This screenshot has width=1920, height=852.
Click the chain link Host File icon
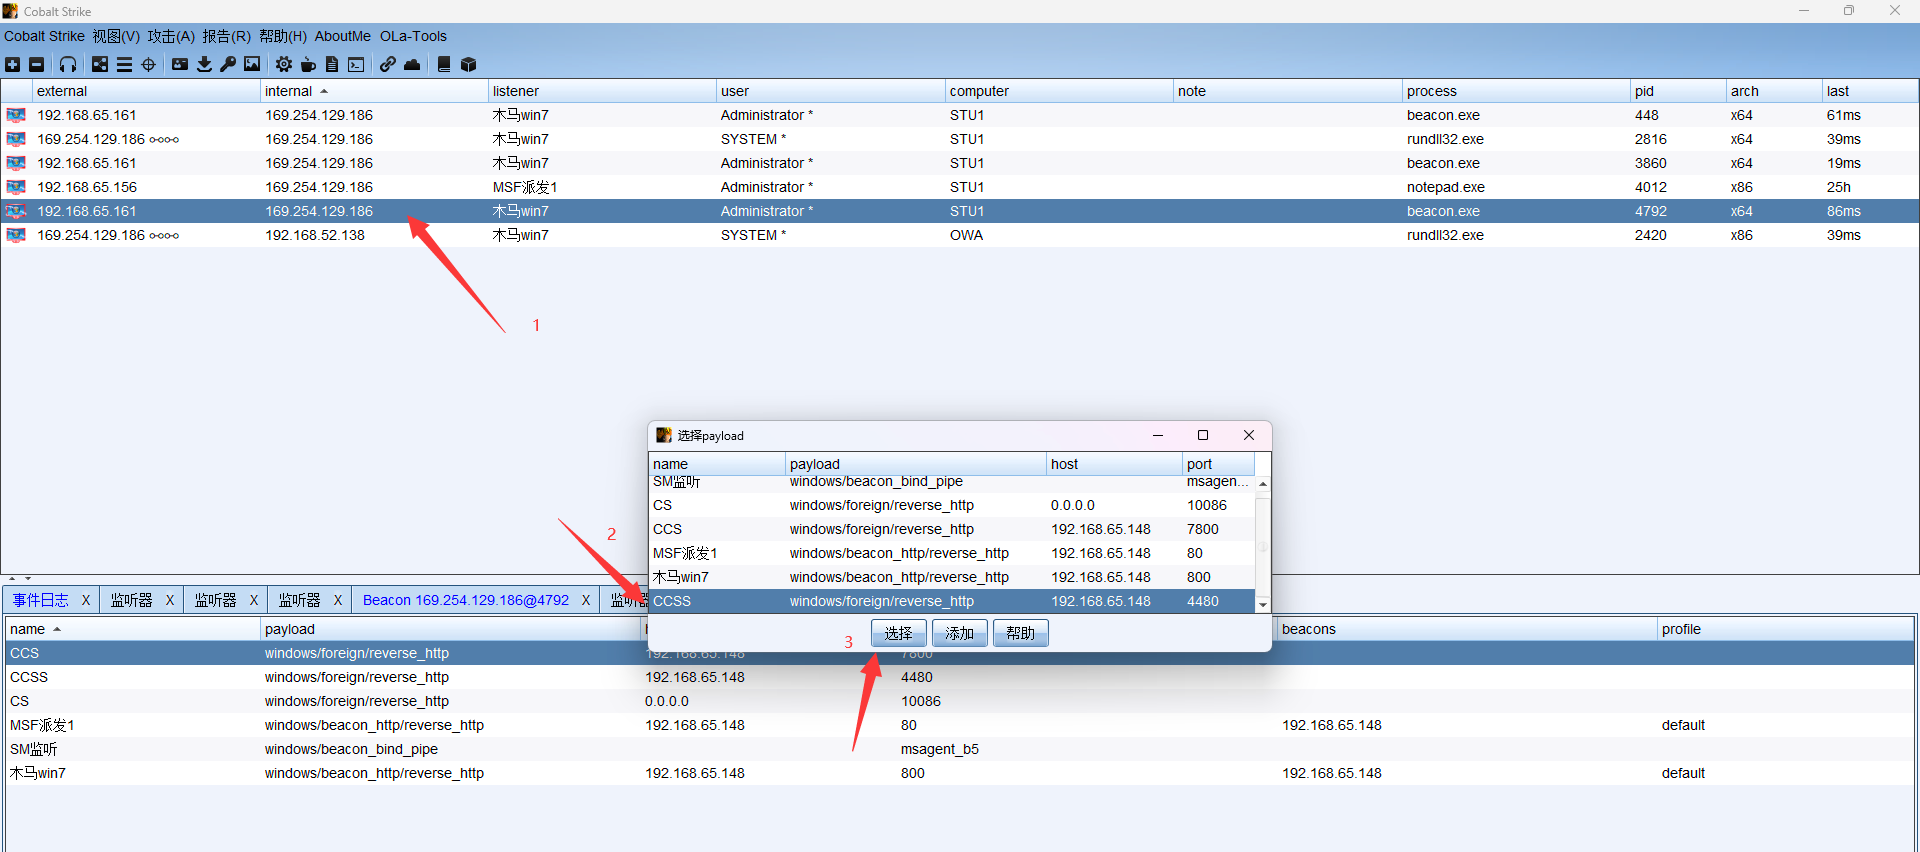(387, 65)
